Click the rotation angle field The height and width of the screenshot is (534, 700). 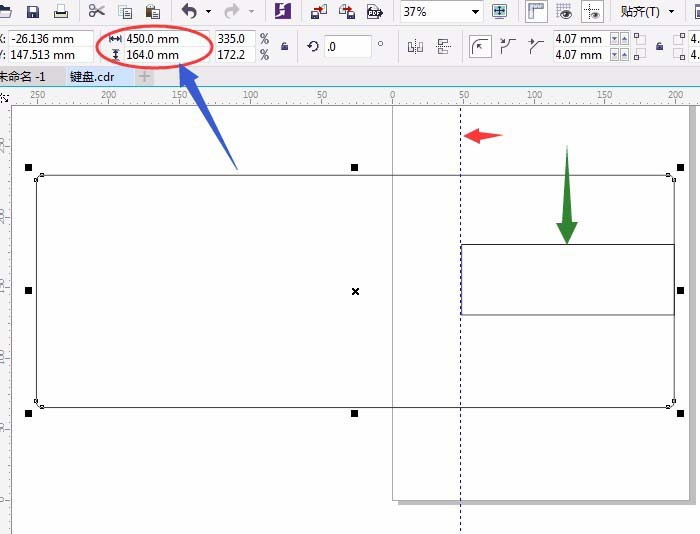348,46
